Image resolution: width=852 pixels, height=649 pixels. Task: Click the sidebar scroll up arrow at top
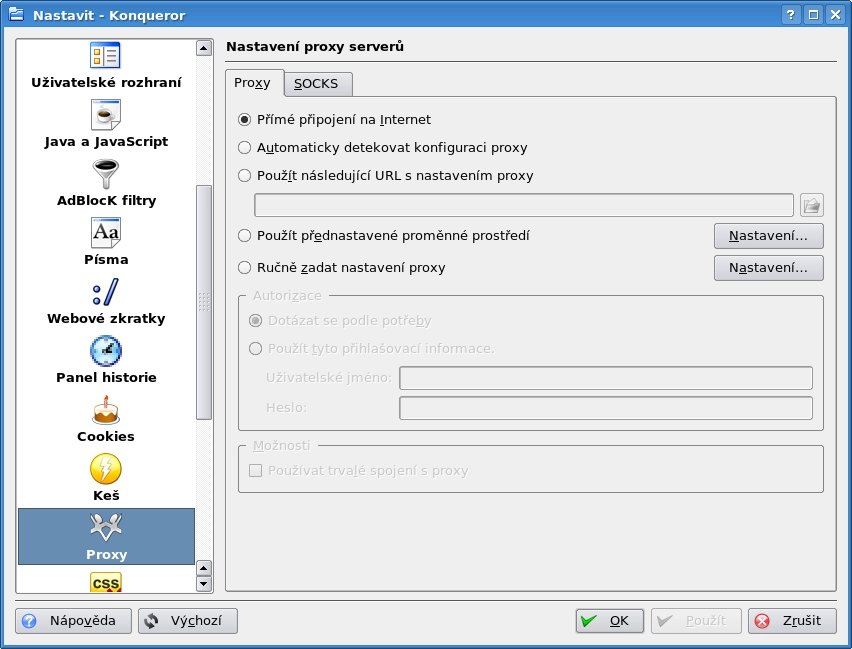204,48
